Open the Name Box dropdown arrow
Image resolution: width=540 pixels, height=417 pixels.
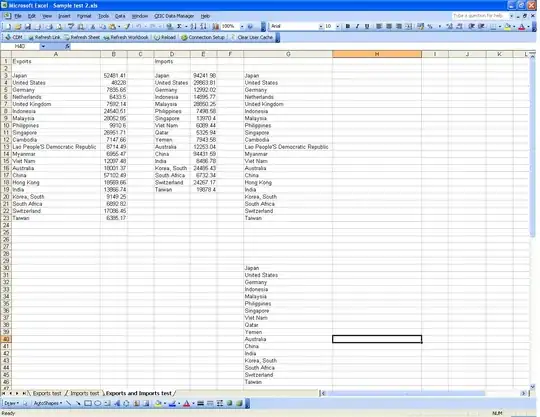43,46
